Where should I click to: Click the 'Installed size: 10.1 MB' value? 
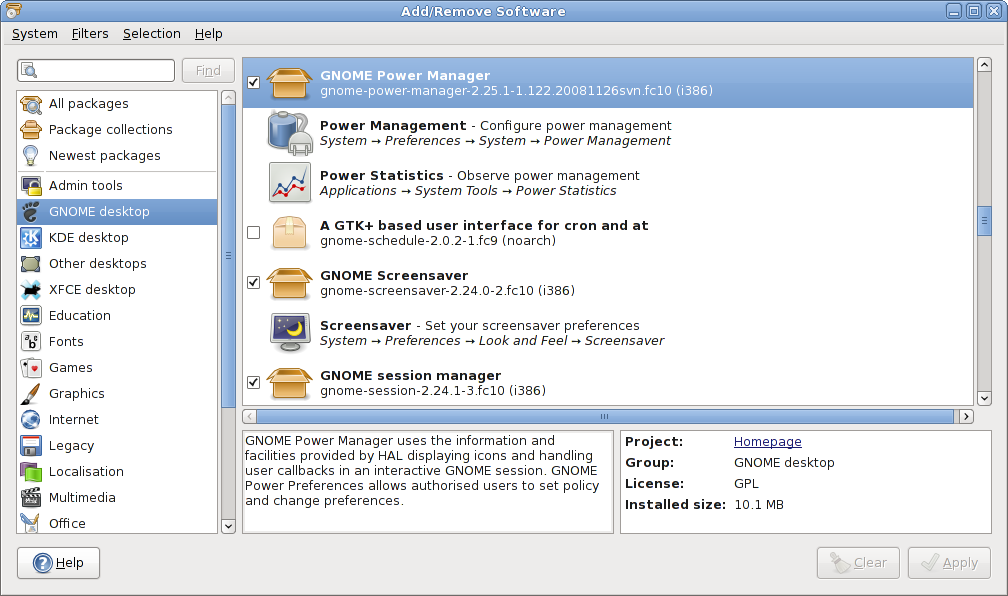coord(759,505)
